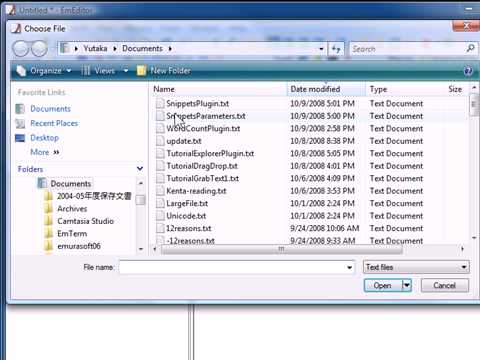Select TutorialGrabText1.txt in the list
This screenshot has width=480, height=360.
point(203,178)
